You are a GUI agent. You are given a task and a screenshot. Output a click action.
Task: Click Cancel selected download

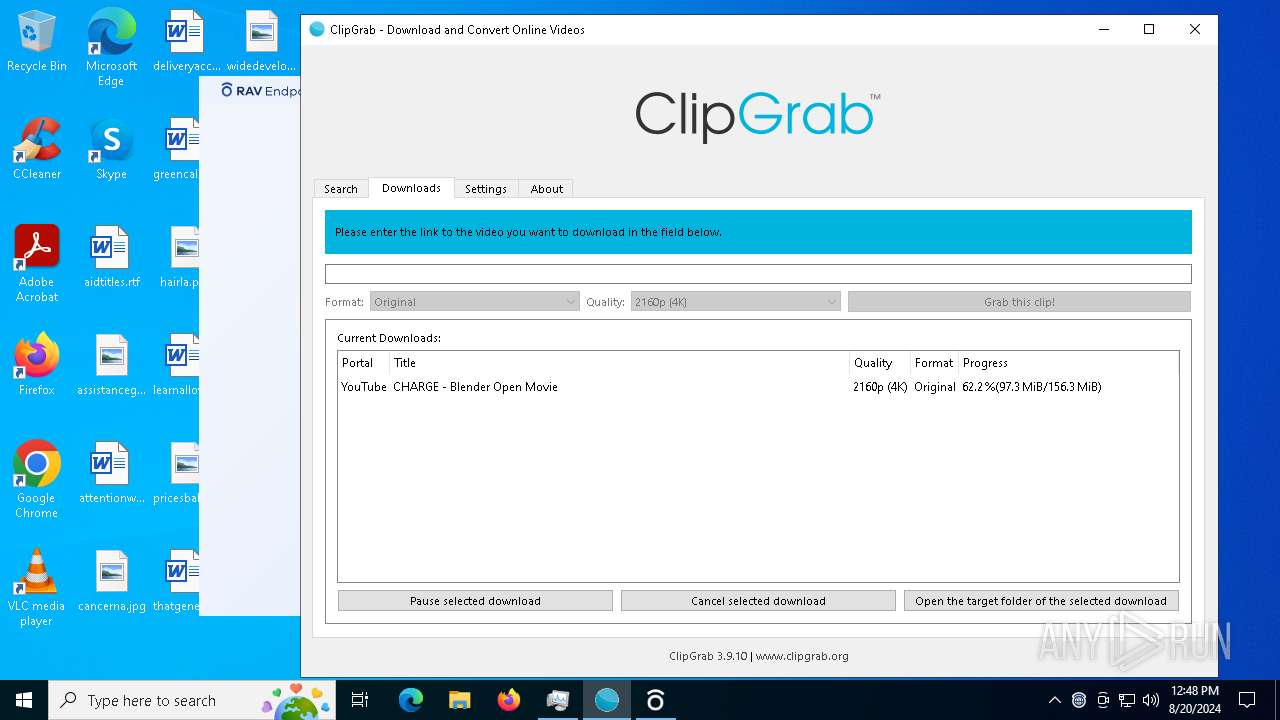click(758, 601)
